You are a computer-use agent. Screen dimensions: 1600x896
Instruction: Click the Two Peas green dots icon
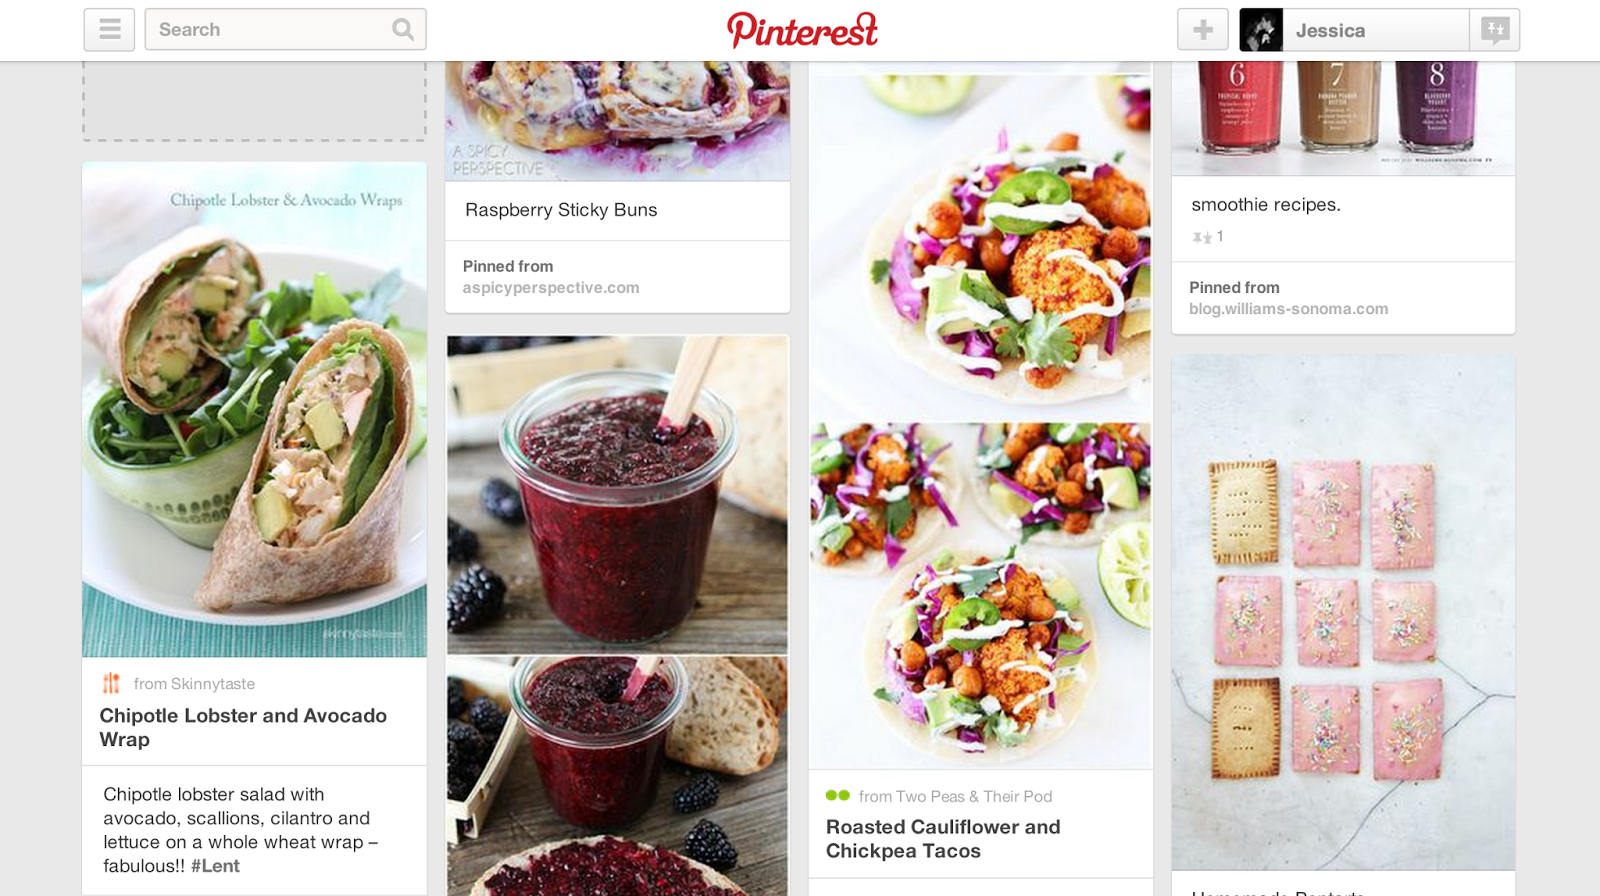[837, 795]
